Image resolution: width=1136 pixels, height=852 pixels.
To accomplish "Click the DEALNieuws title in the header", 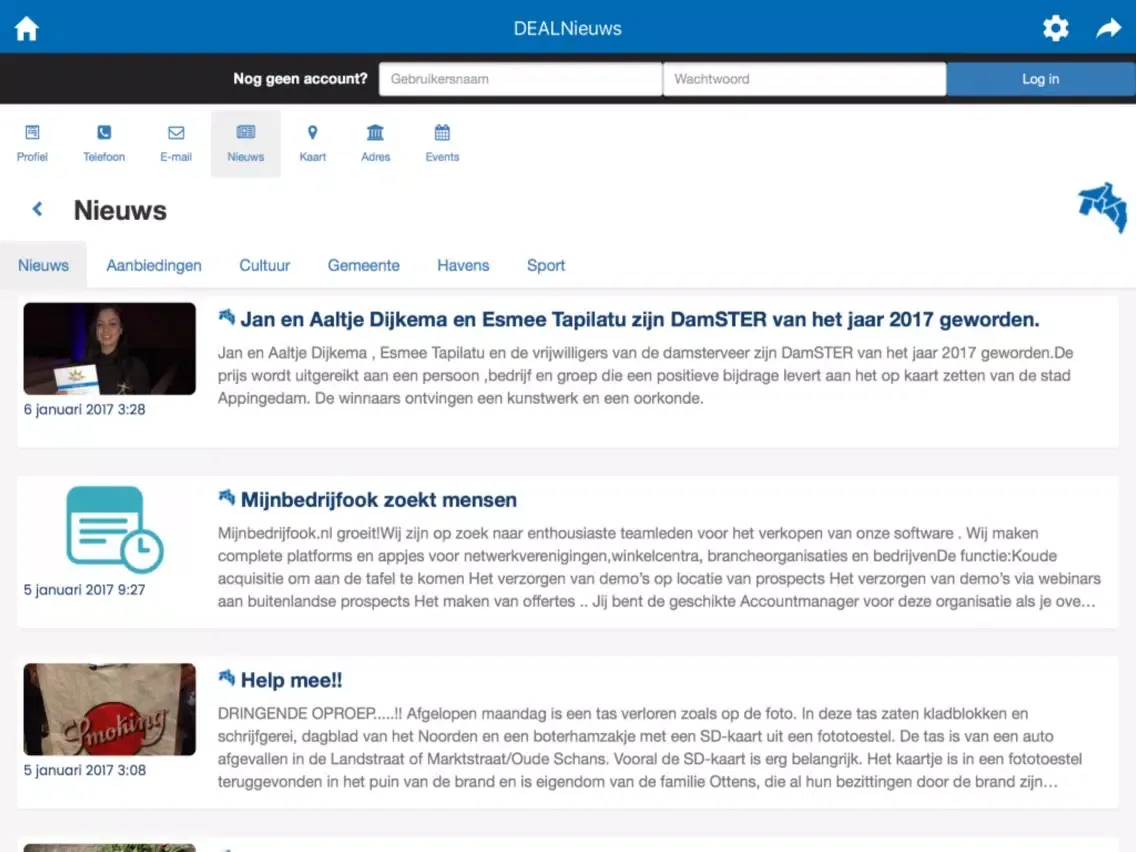I will [x=567, y=28].
